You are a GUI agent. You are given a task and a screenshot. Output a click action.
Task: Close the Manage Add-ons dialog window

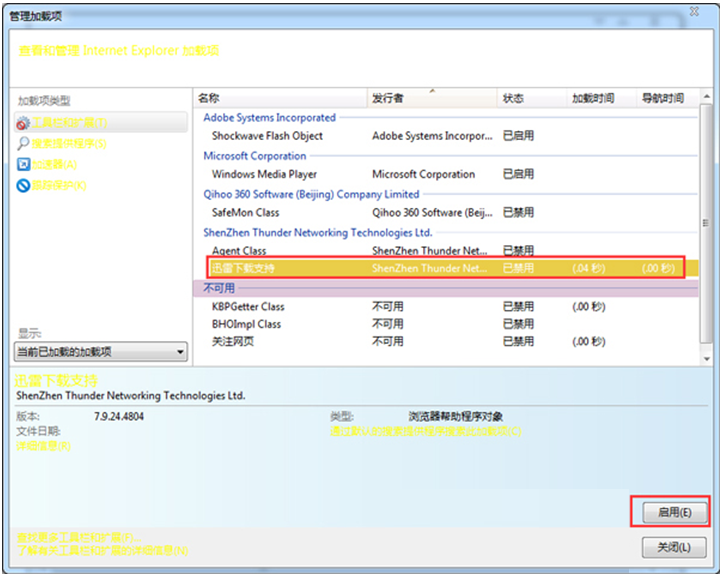click(x=692, y=9)
